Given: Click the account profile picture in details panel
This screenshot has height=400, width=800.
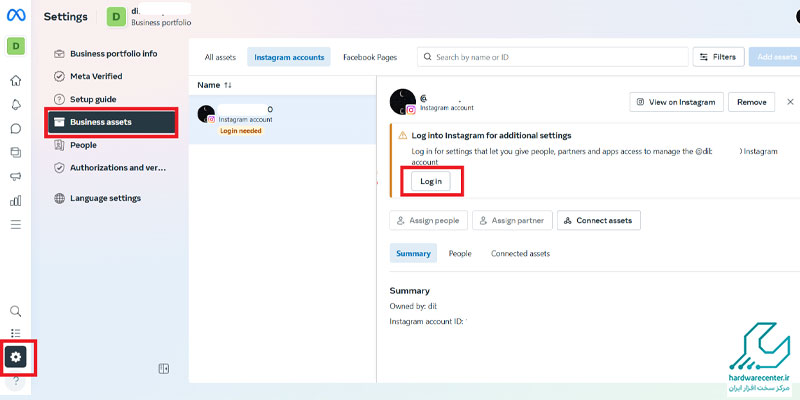Looking at the screenshot, I should click(x=403, y=102).
